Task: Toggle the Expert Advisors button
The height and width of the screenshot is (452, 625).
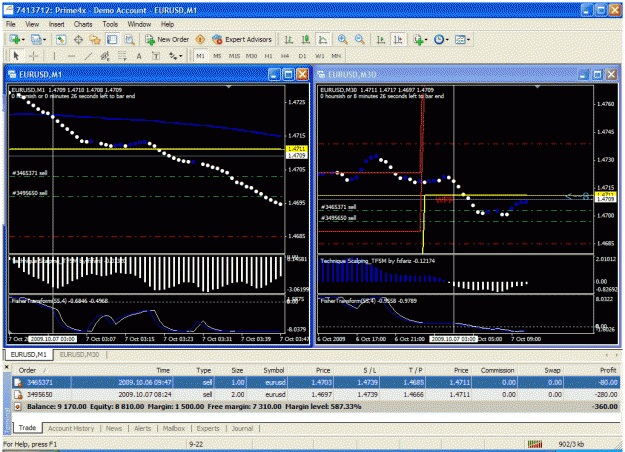Action: point(242,39)
